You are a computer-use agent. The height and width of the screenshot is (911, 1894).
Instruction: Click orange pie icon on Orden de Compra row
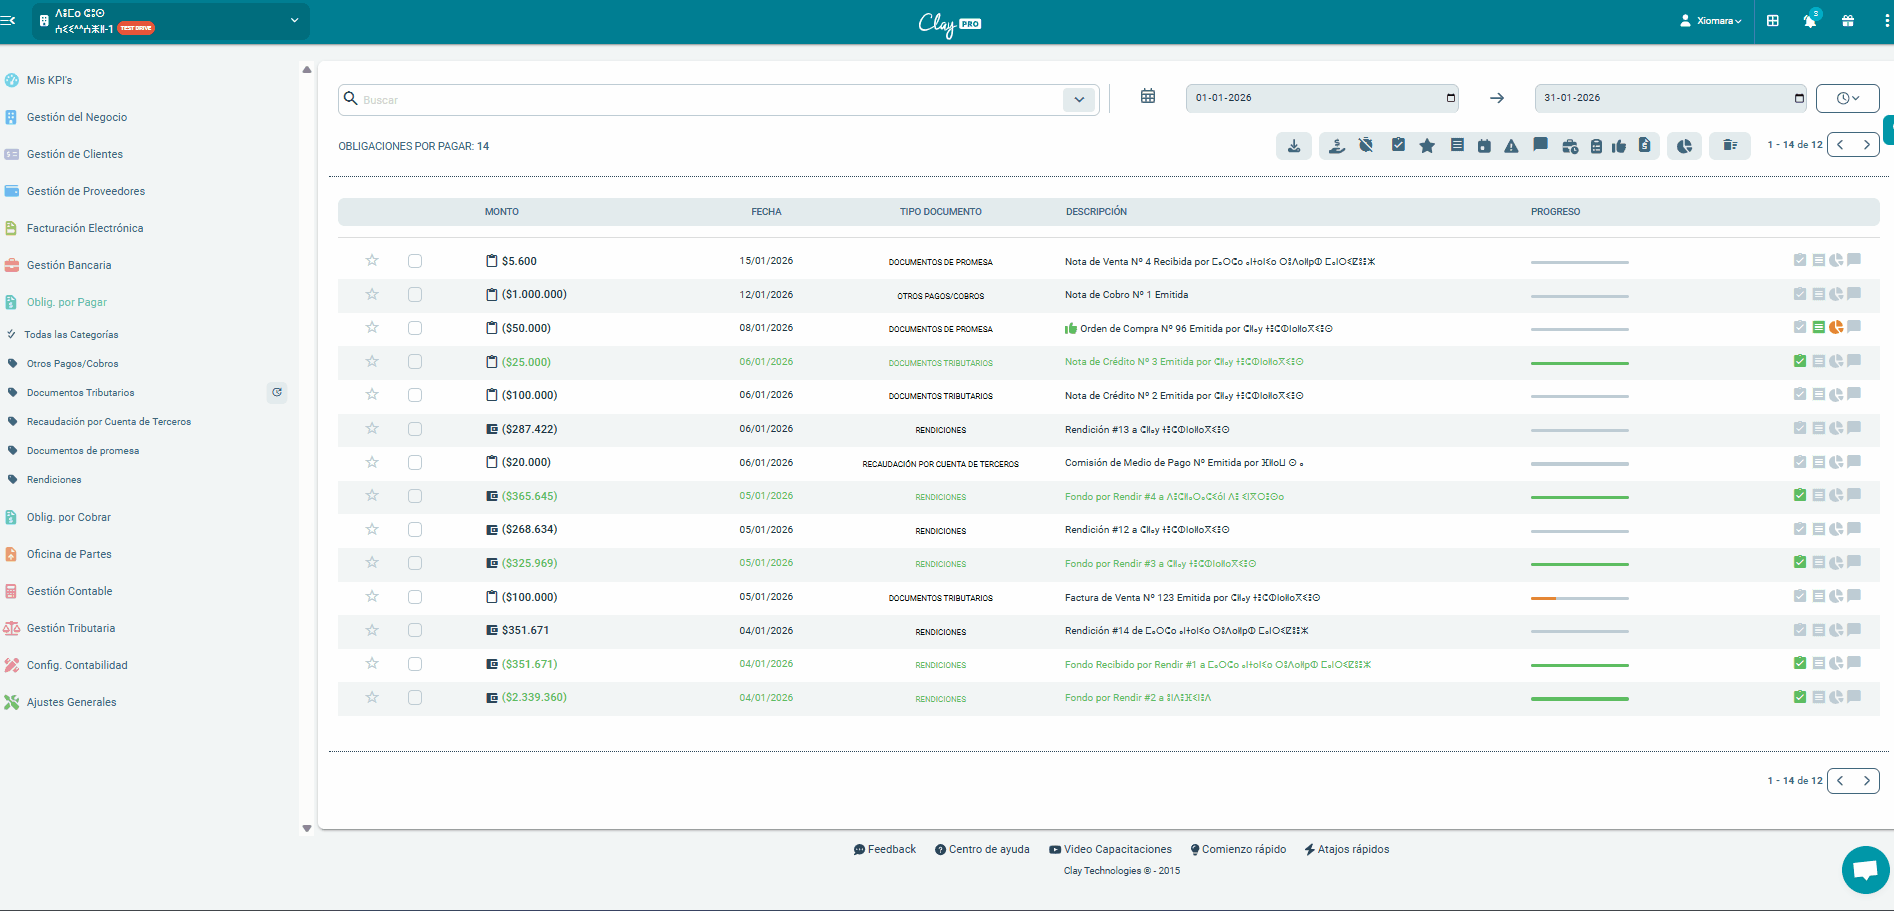tap(1836, 327)
